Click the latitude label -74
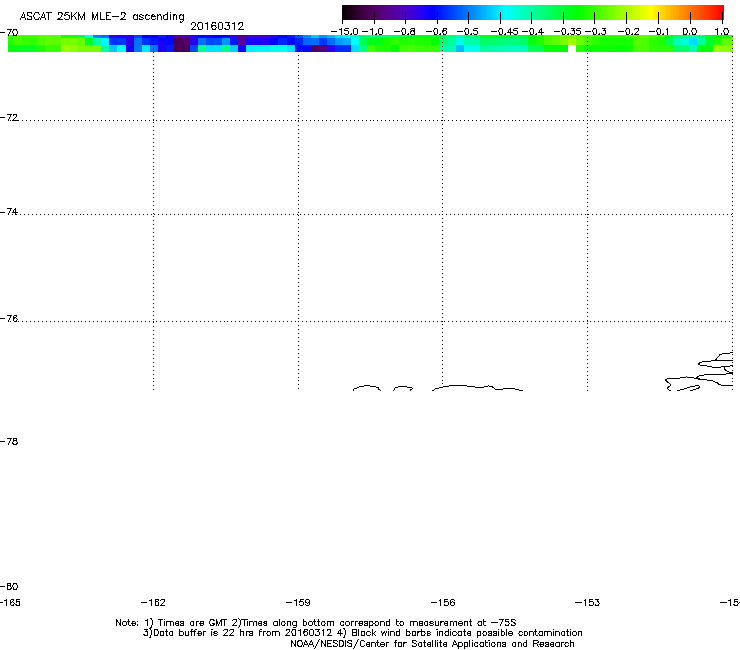This screenshot has height=650, width=740. point(9,212)
